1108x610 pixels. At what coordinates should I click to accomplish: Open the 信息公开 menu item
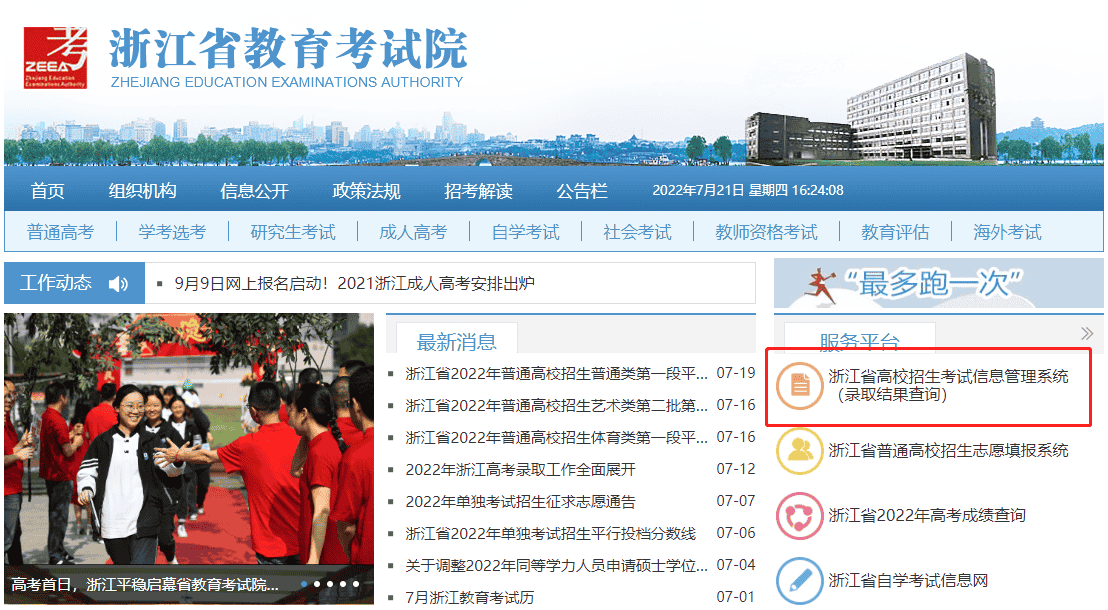click(x=254, y=191)
